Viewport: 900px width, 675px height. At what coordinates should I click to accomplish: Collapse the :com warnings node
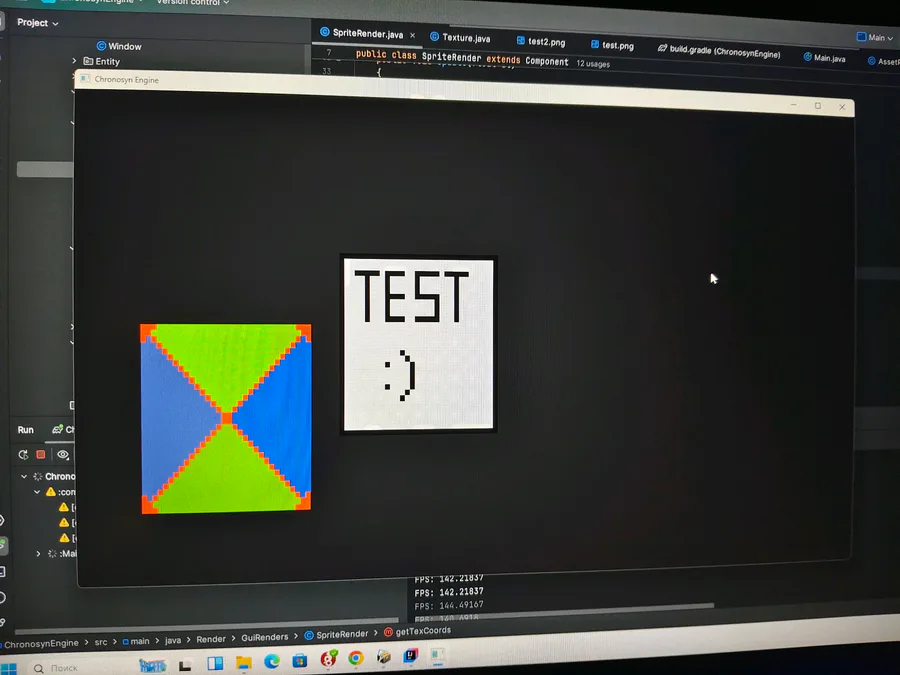pos(37,492)
